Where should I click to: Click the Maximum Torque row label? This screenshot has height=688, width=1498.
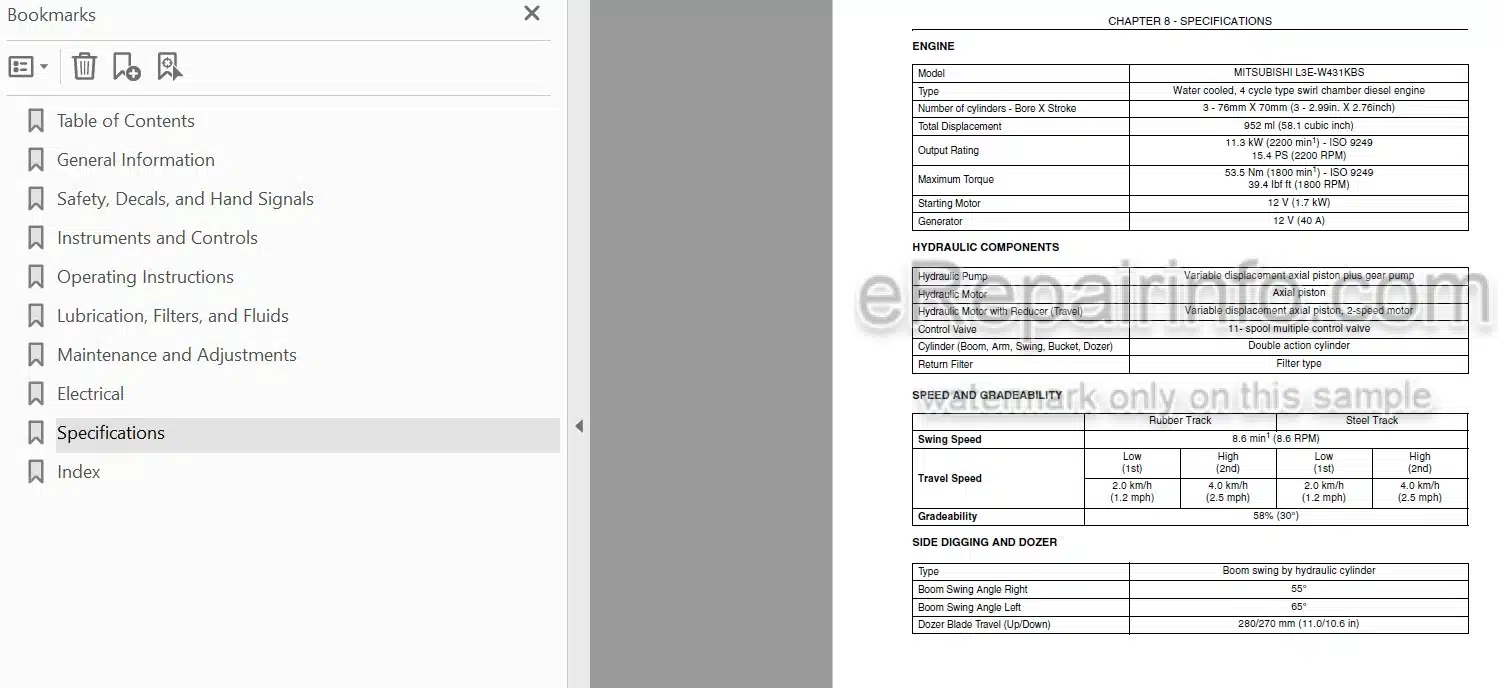point(955,179)
